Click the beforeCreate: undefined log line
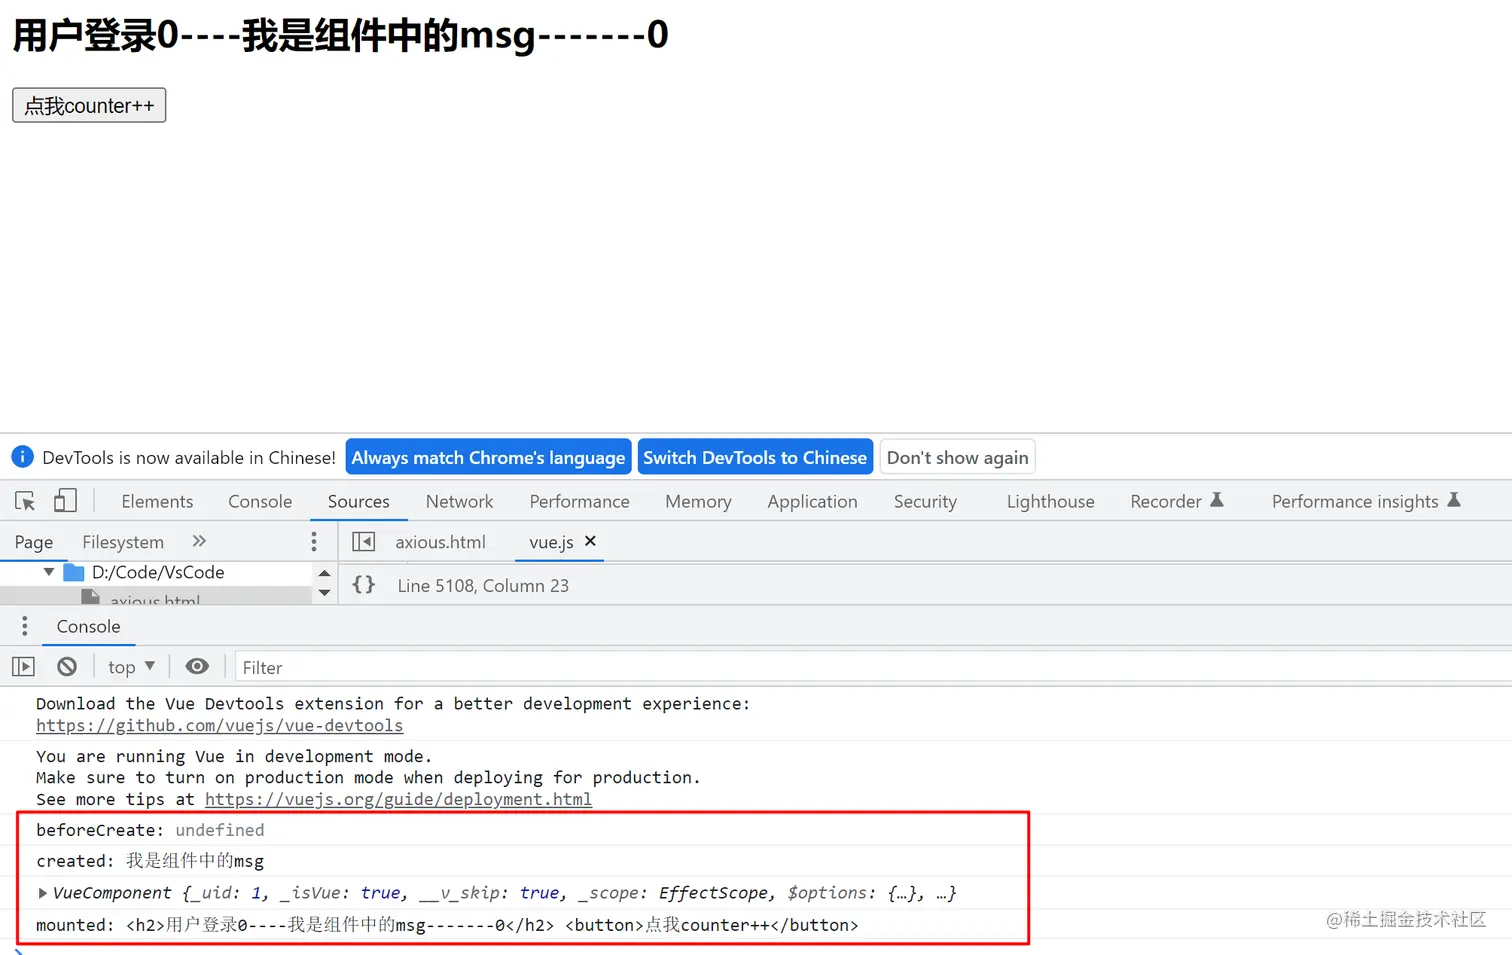Viewport: 1512px width, 955px height. click(150, 830)
